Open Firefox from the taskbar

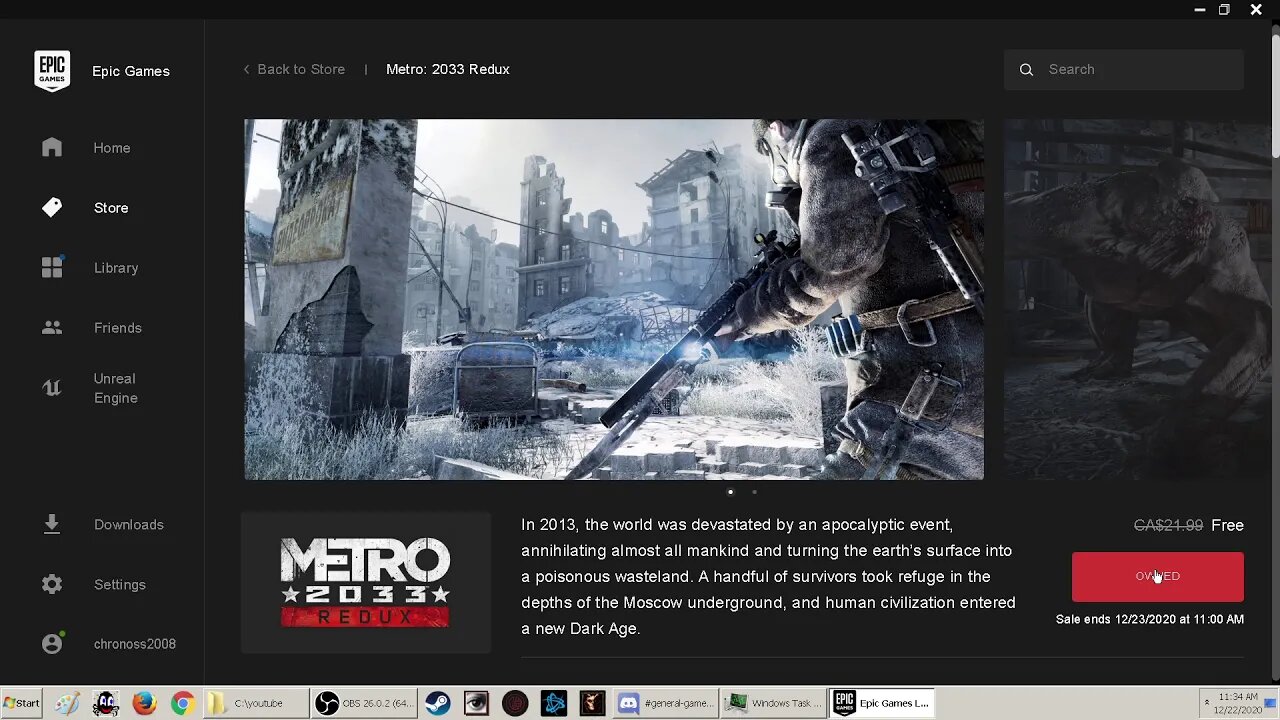[144, 703]
